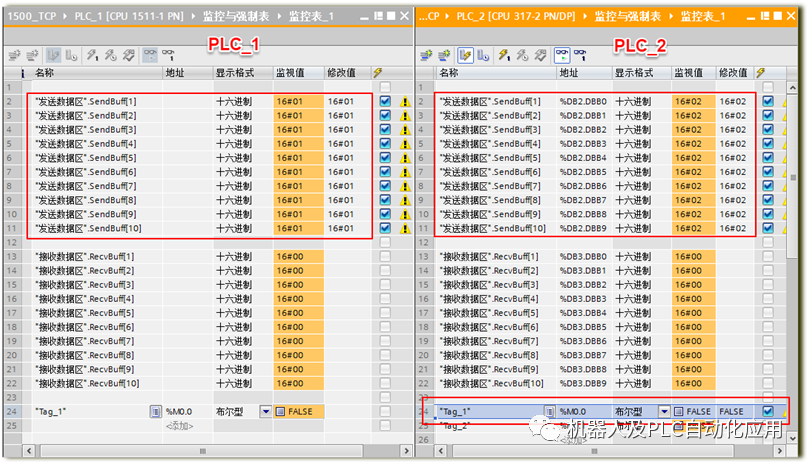Uncheck modify checkbox for PLC_1 SendBuff[5]
The image size is (809, 464).
pos(385,157)
